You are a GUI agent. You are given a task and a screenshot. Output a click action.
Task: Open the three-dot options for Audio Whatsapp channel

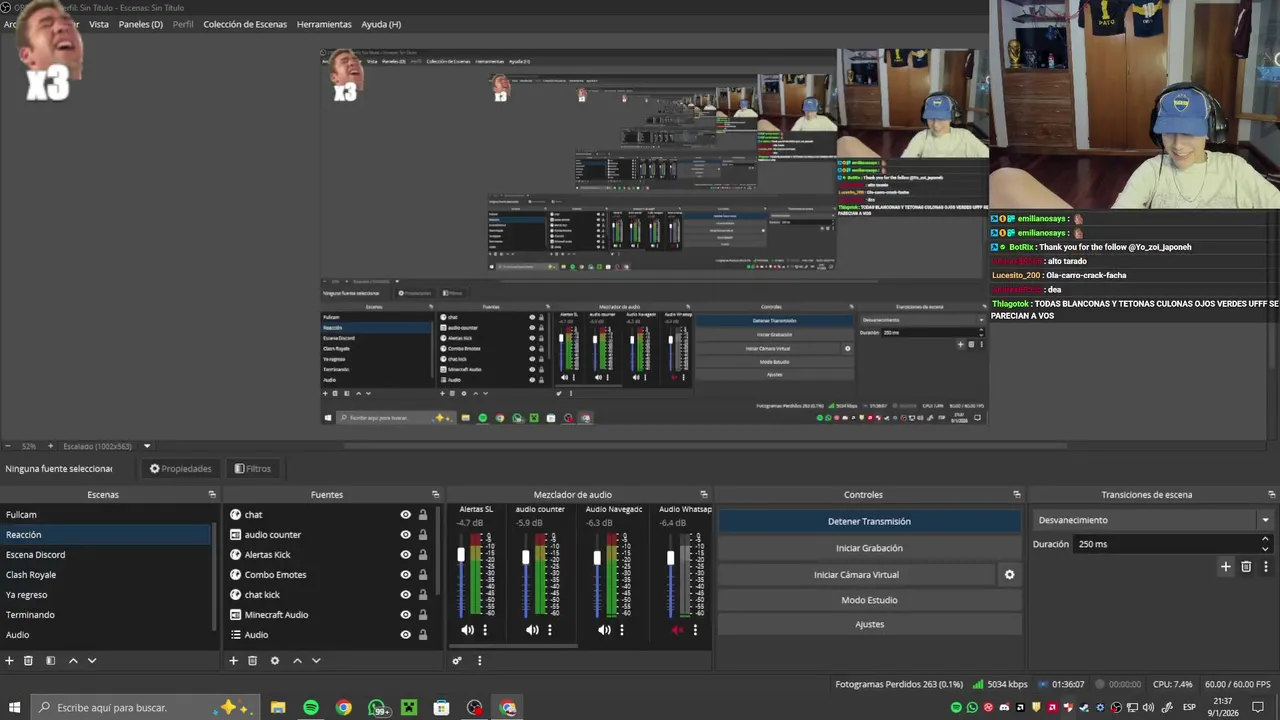(x=695, y=630)
